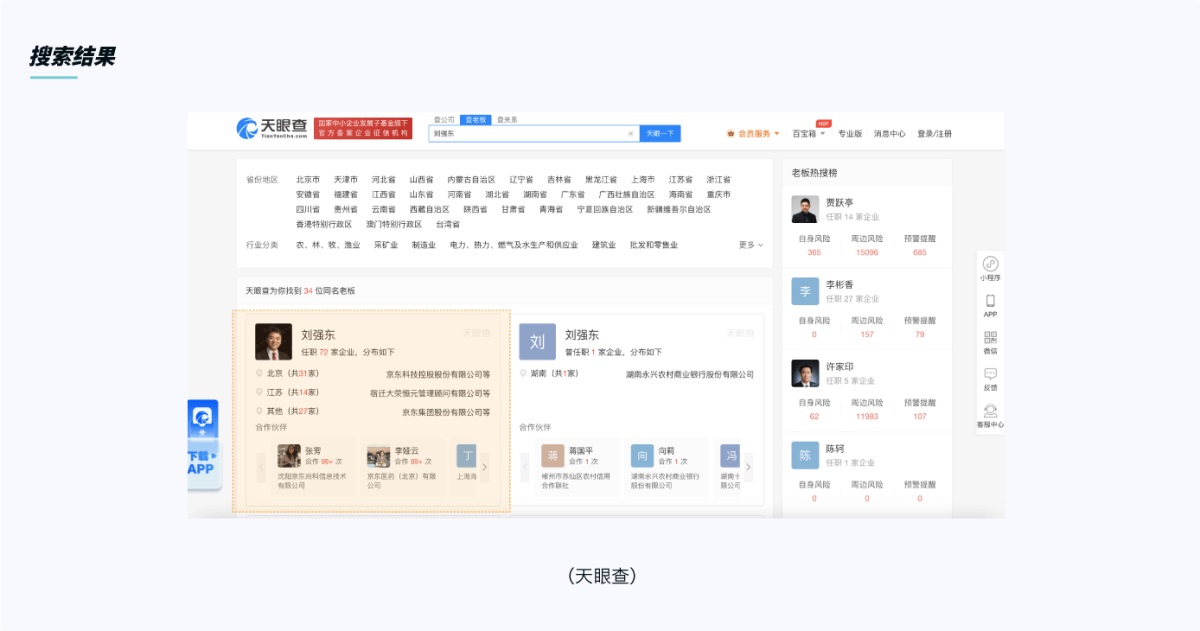Filter by 北京市 region
The height and width of the screenshot is (631, 1200).
tap(308, 180)
